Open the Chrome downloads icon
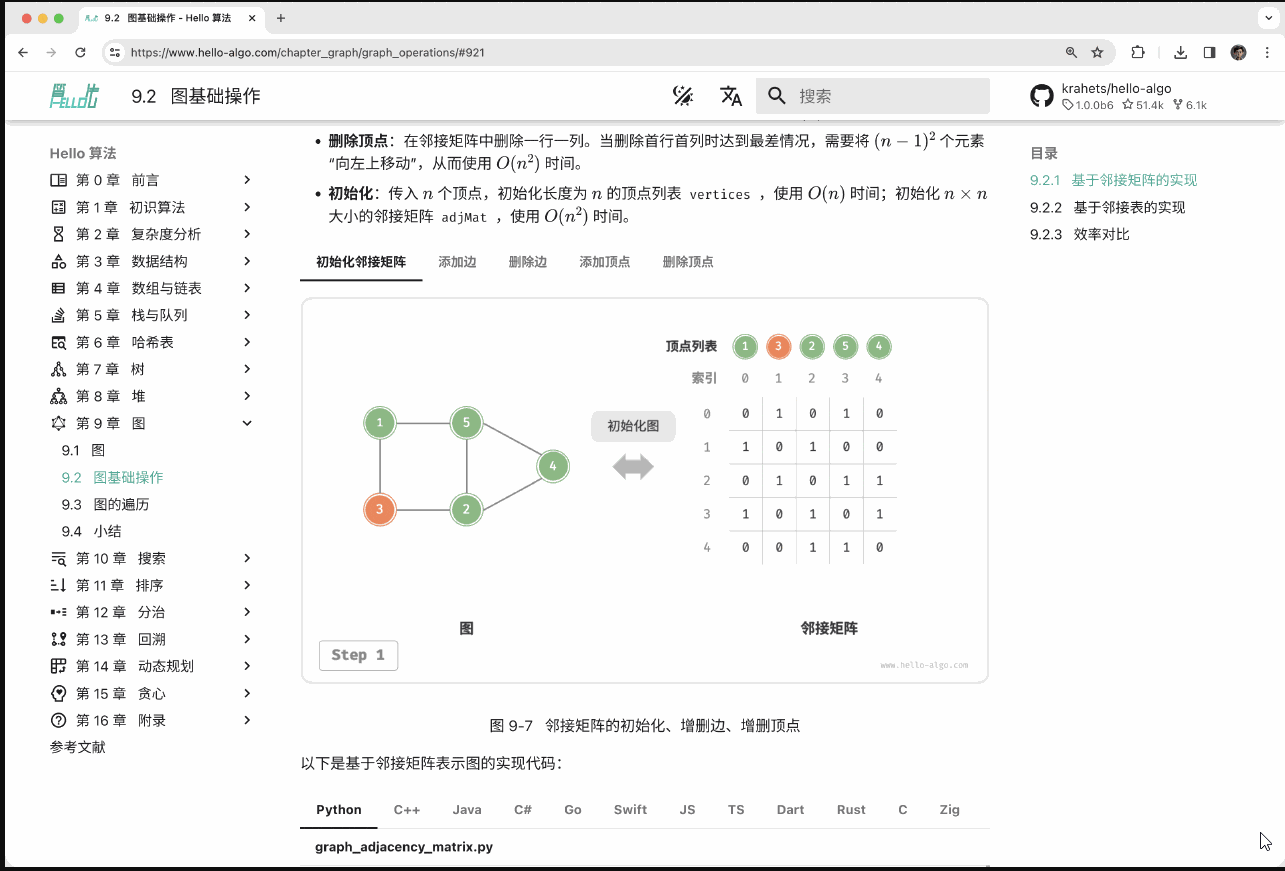1285x871 pixels. (x=1180, y=52)
